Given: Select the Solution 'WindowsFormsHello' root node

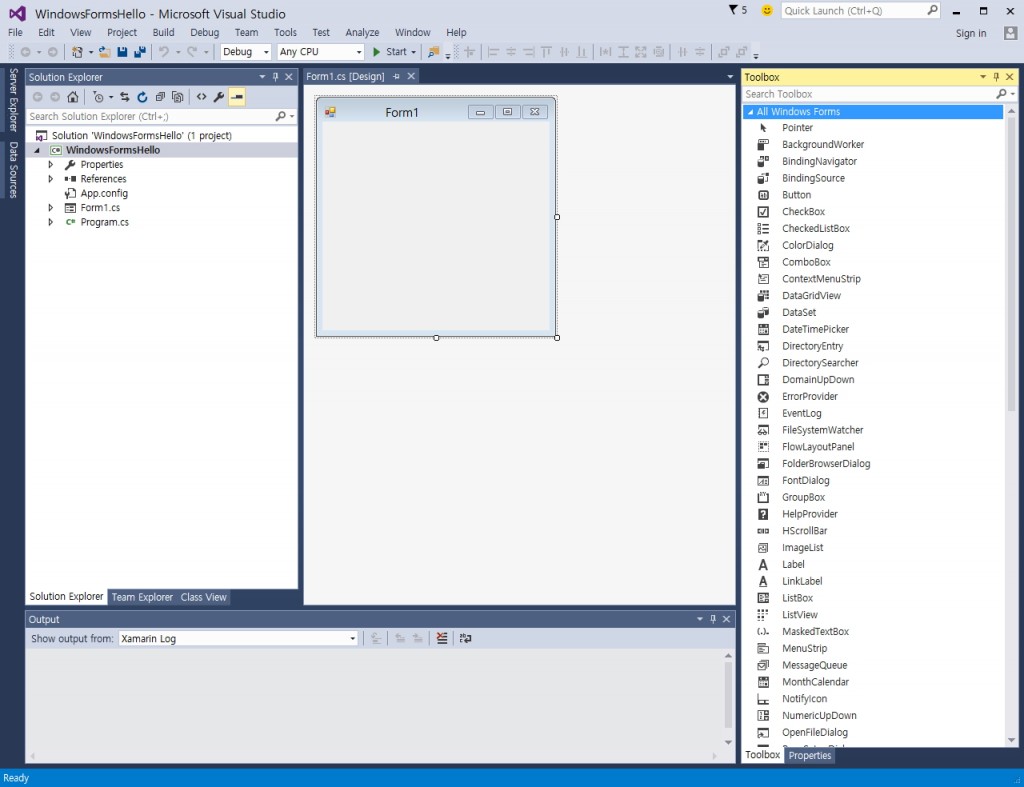Looking at the screenshot, I should 141,136.
